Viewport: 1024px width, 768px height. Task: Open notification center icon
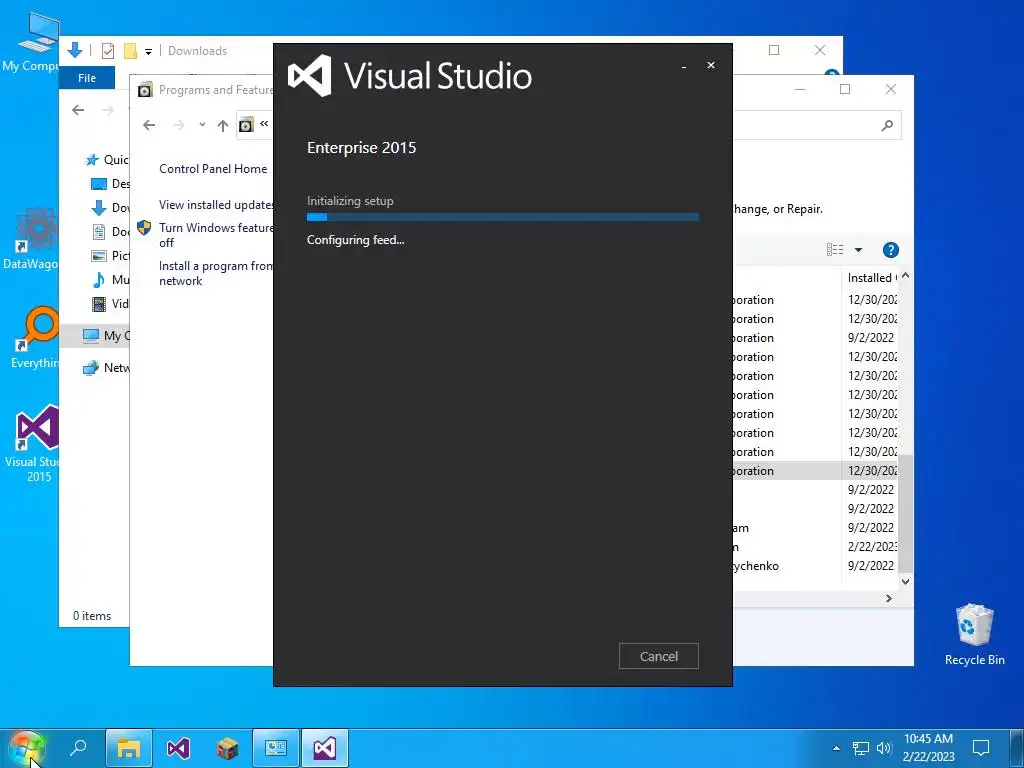[x=981, y=748]
